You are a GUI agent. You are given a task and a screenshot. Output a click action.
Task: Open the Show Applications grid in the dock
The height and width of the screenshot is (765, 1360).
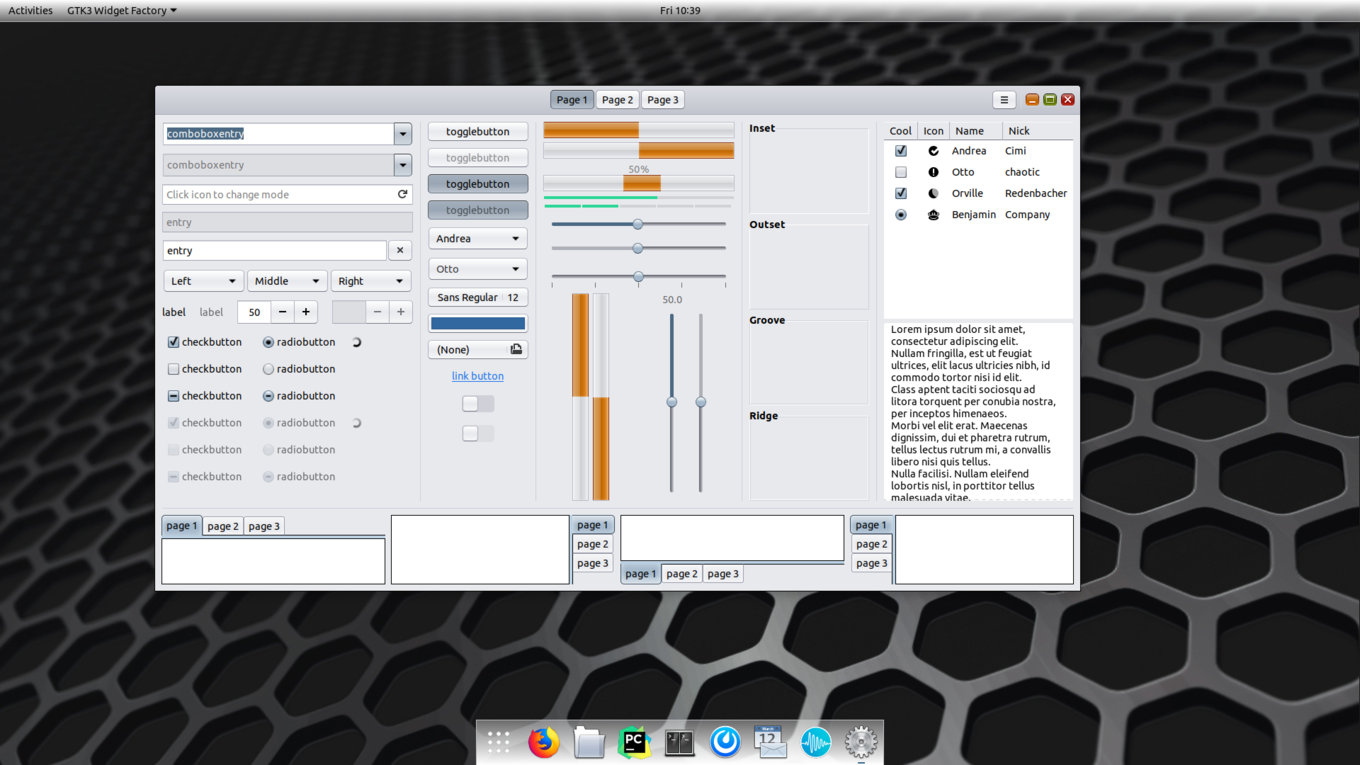pos(498,742)
